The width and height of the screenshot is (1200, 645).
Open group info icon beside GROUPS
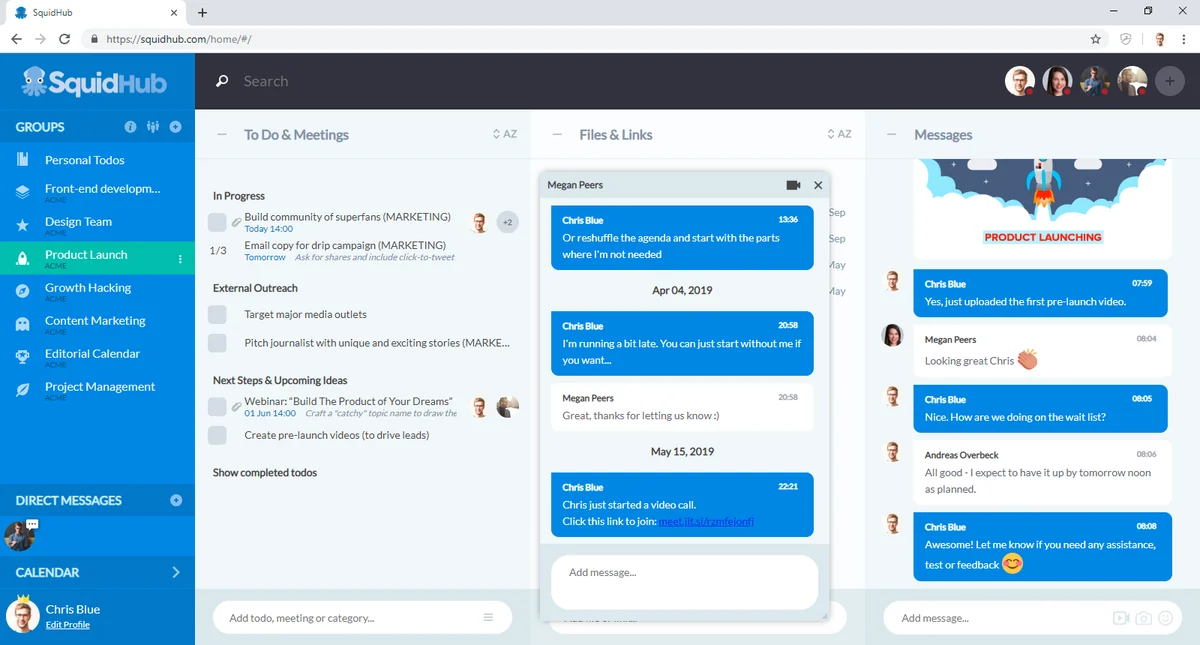(130, 127)
